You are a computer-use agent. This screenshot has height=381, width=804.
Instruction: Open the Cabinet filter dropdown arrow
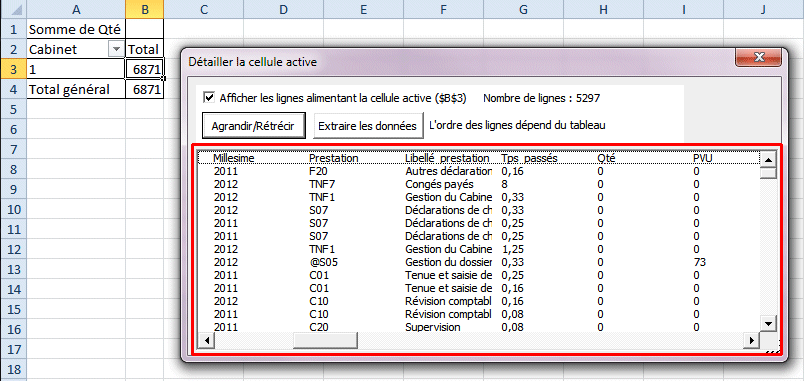117,49
